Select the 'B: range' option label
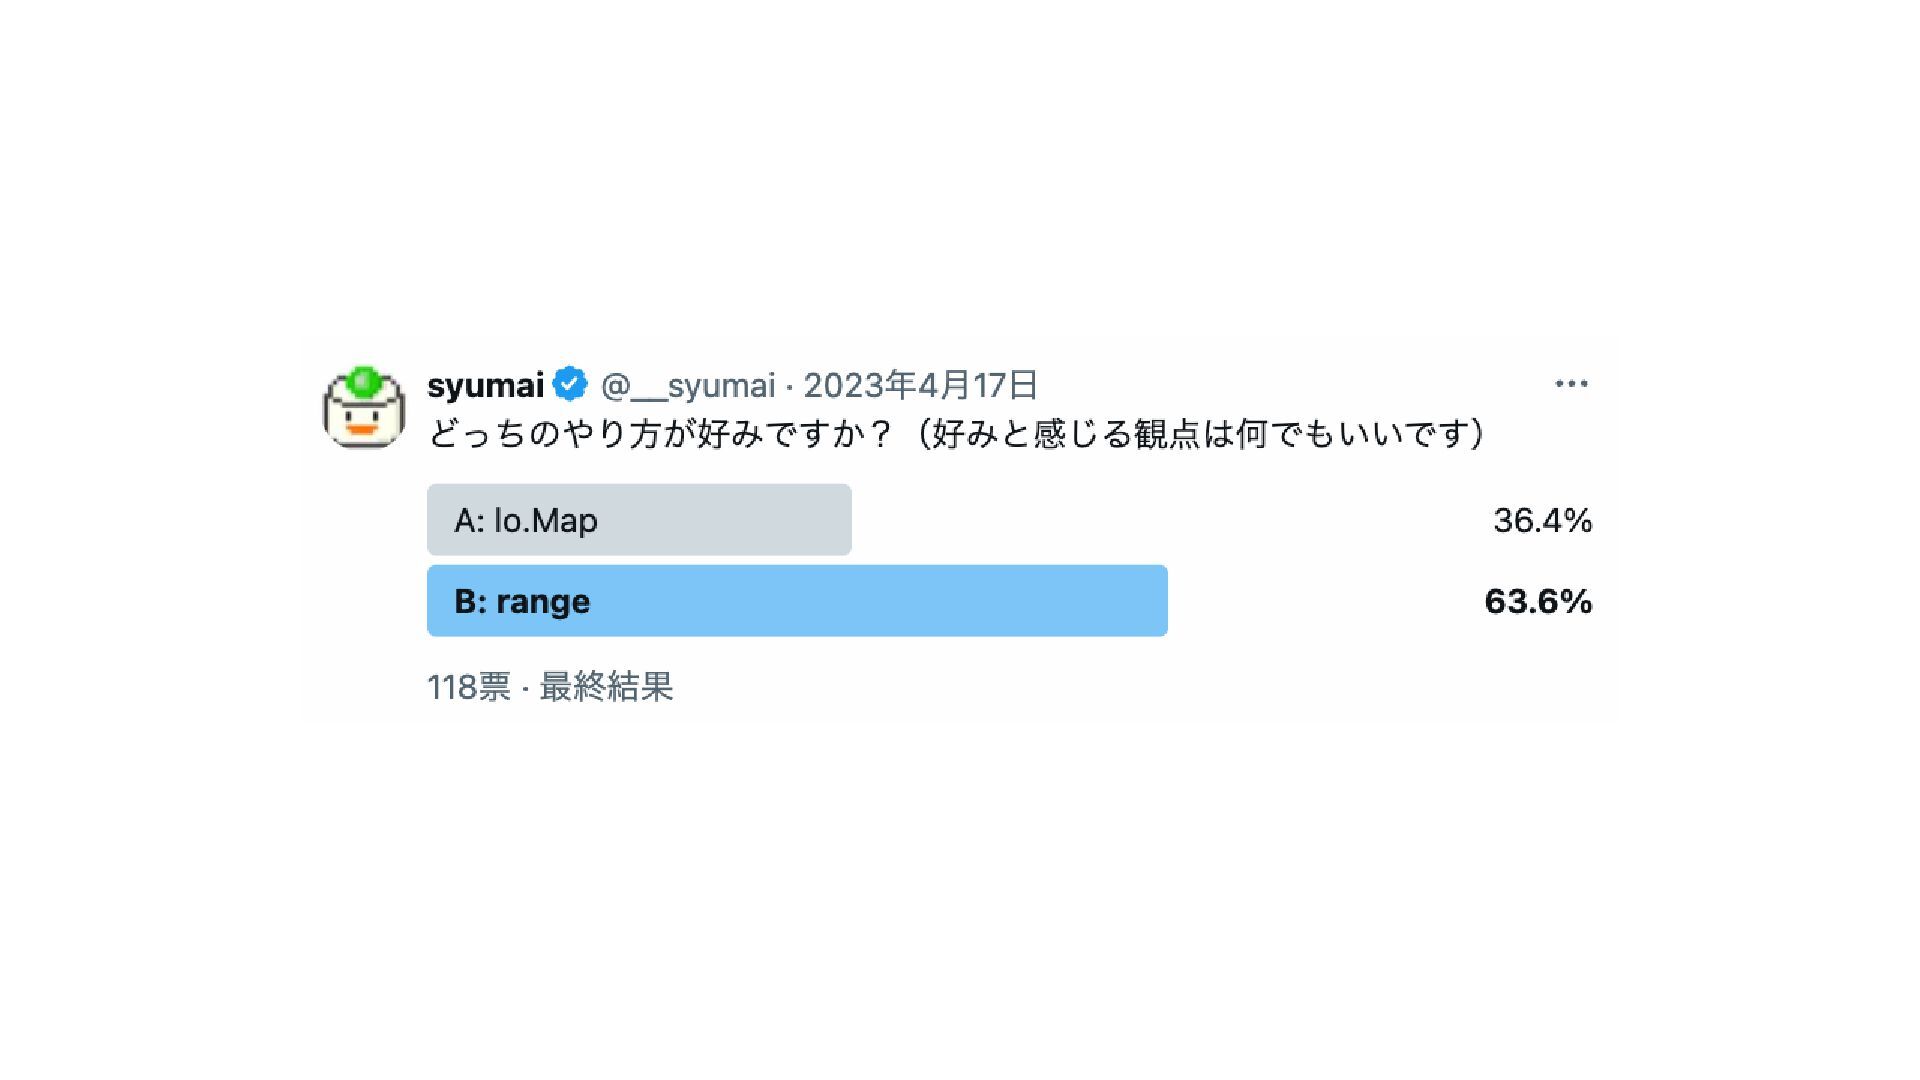The height and width of the screenshot is (1080, 1920). coord(522,602)
